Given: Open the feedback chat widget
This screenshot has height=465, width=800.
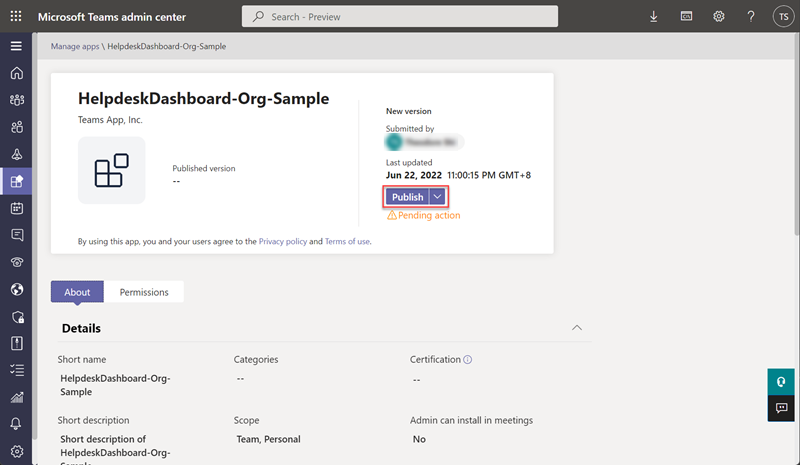Looking at the screenshot, I should coord(781,408).
